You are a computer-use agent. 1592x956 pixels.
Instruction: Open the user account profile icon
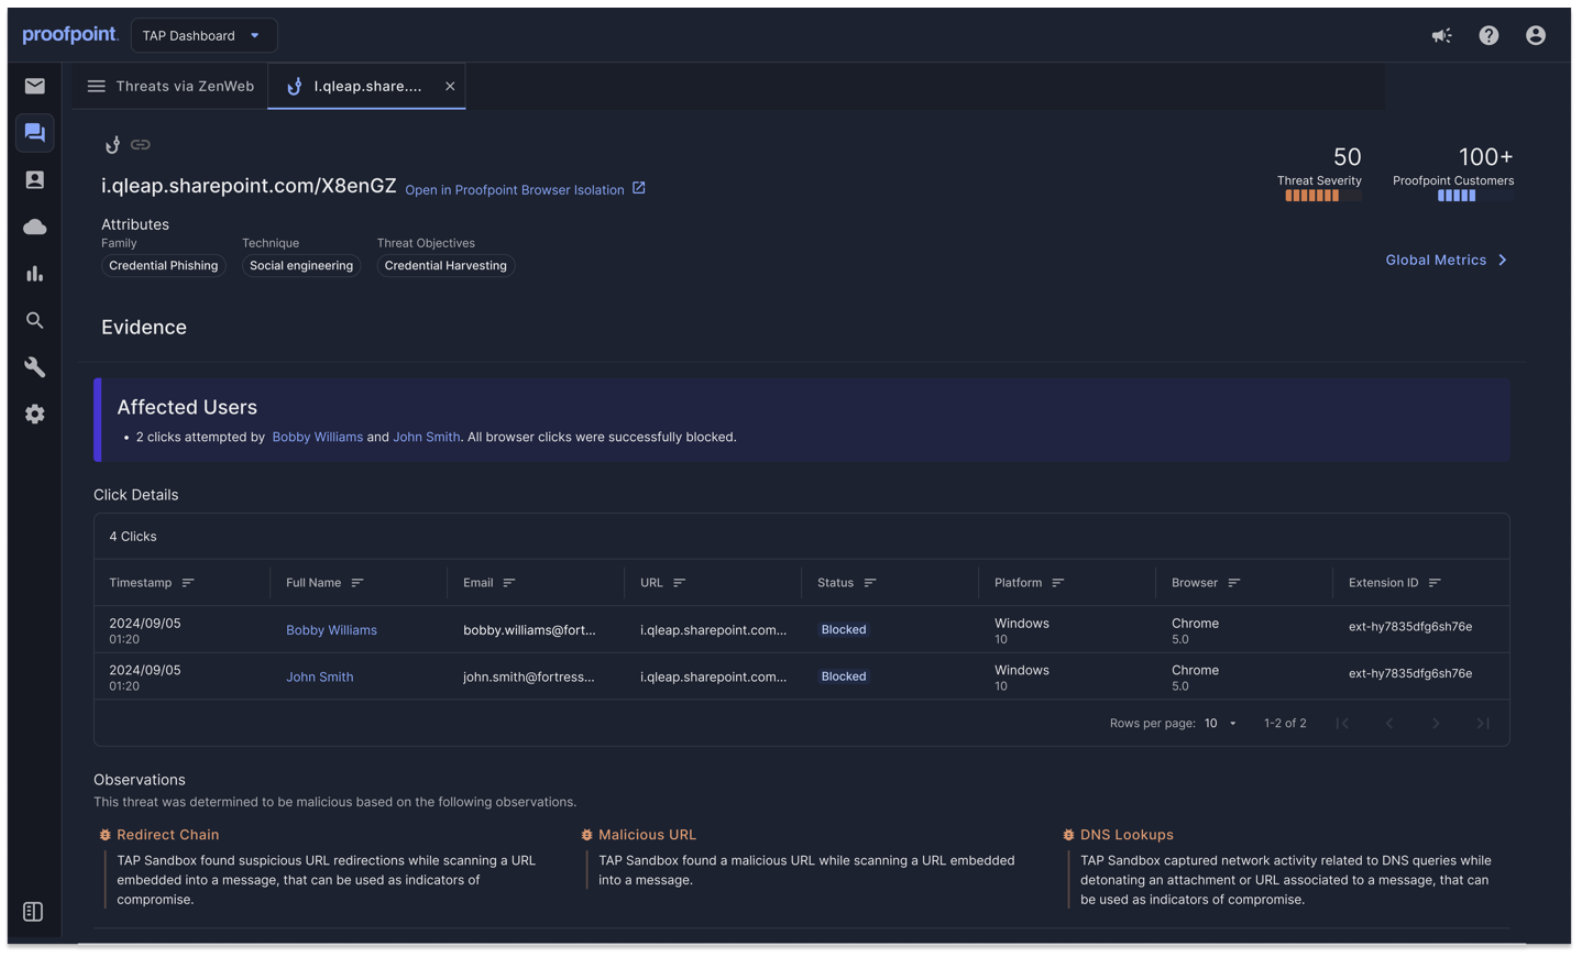coord(1536,36)
